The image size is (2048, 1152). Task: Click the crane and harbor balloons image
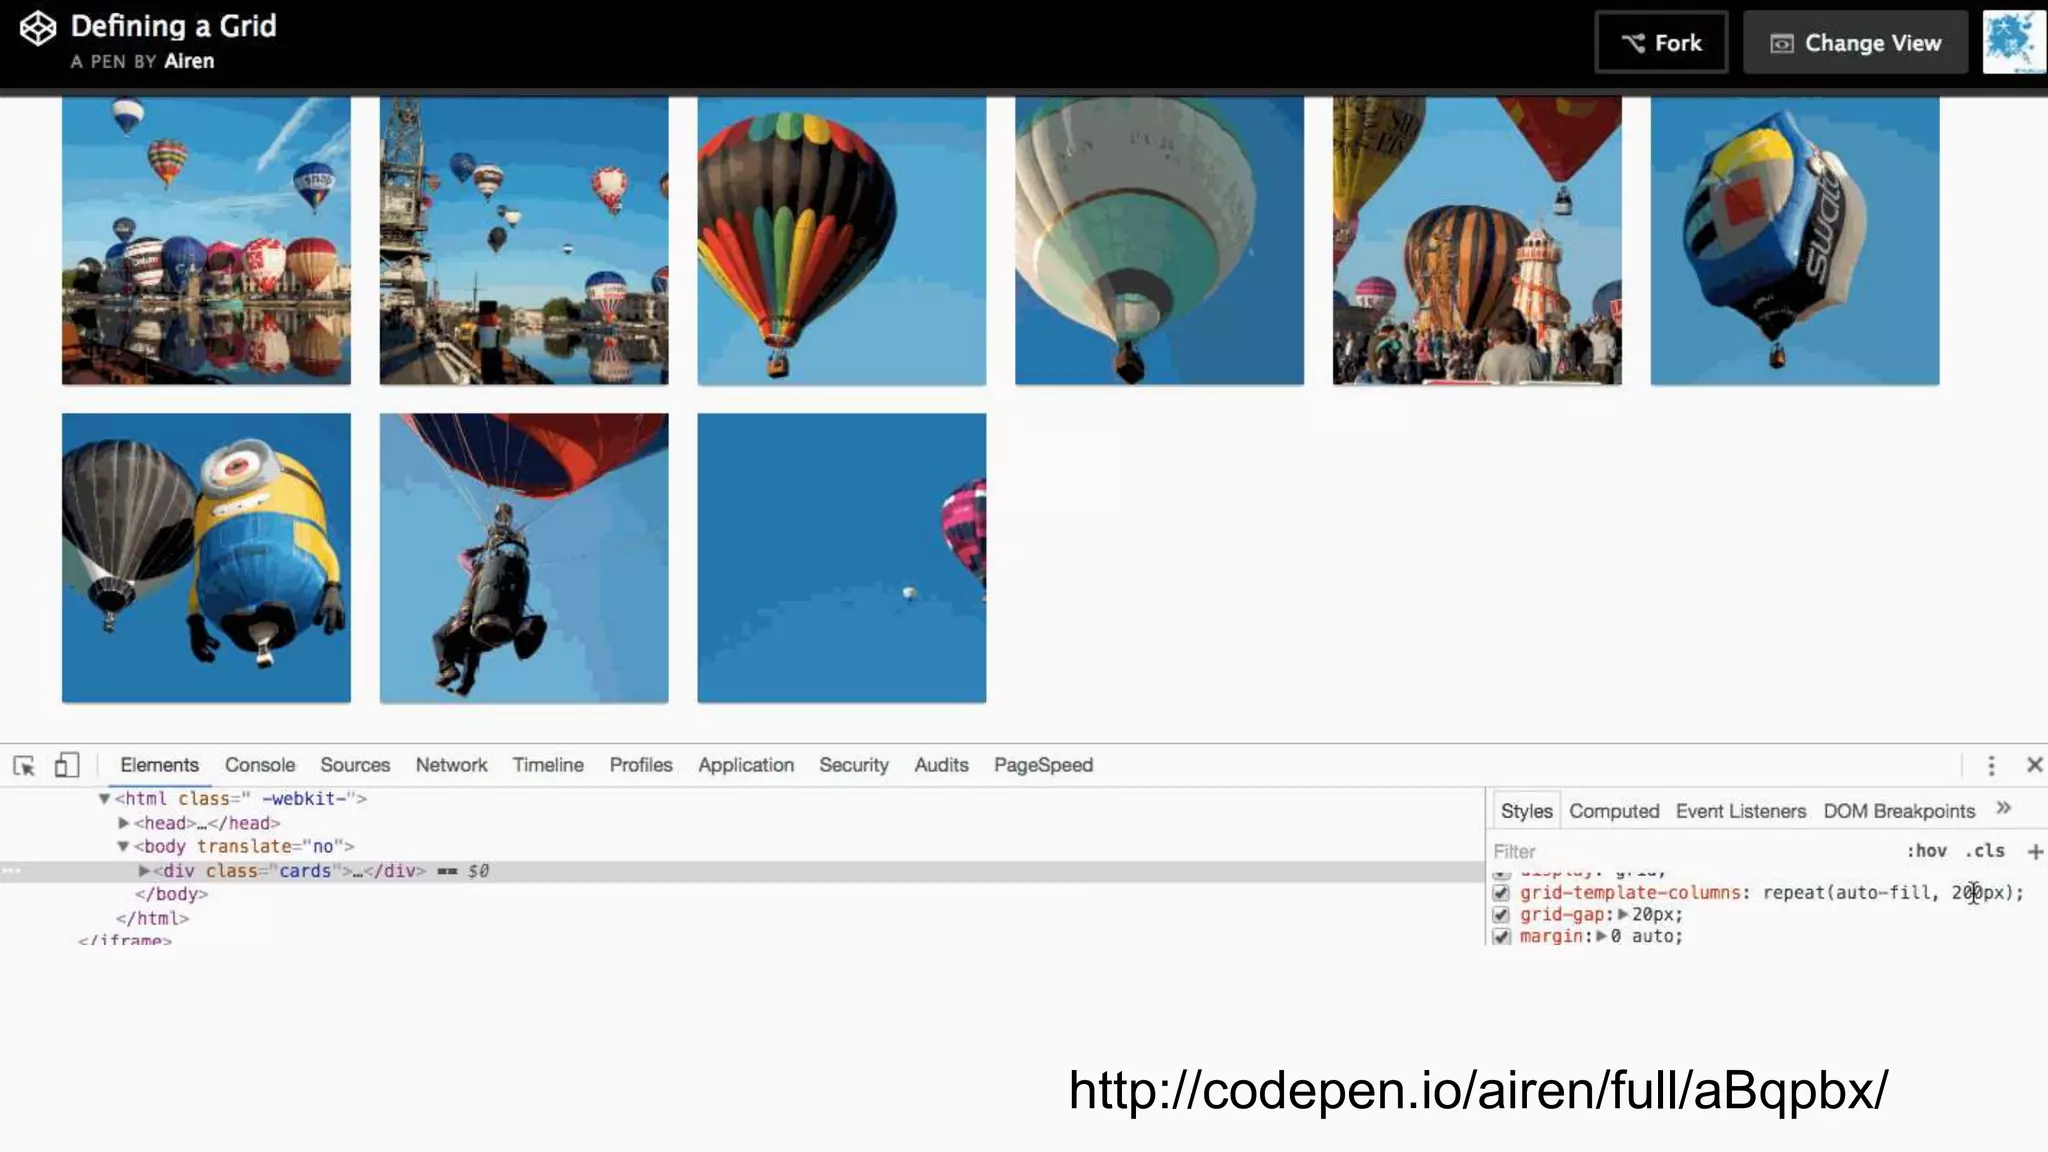point(524,241)
